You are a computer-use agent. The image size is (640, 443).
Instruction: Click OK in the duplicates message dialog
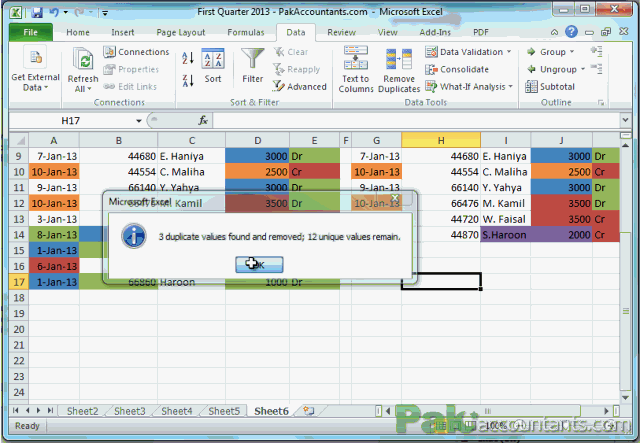[x=259, y=265]
